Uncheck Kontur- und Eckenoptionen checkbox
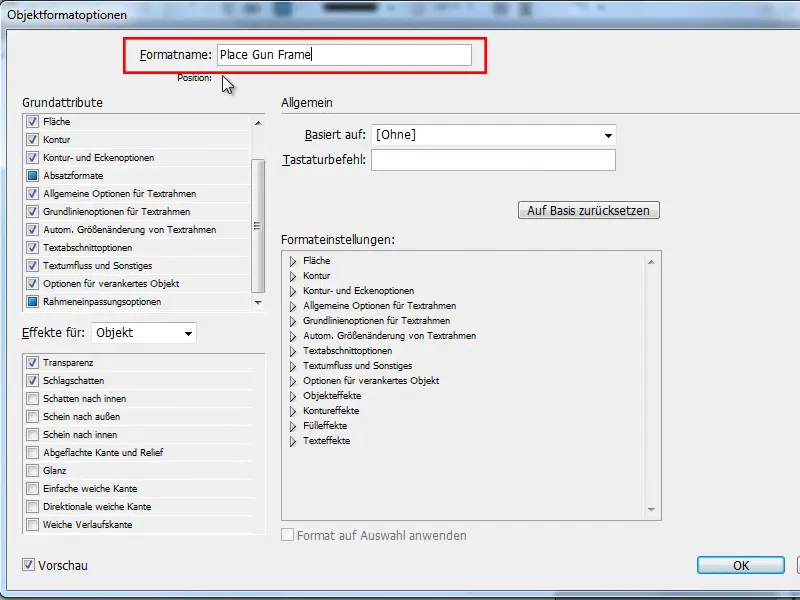 (33, 158)
